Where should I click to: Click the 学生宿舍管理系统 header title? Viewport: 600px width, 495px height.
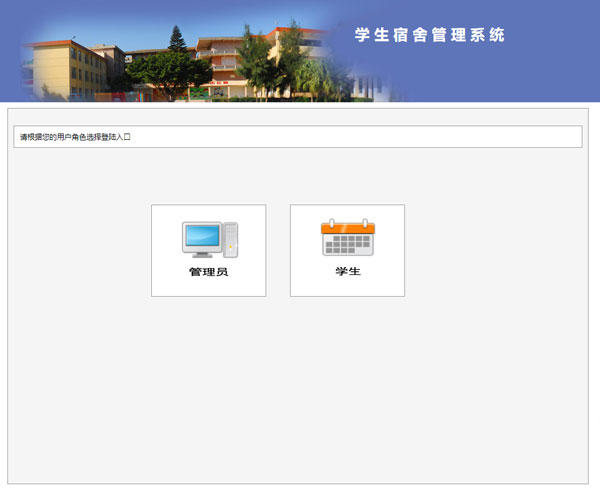pos(429,35)
